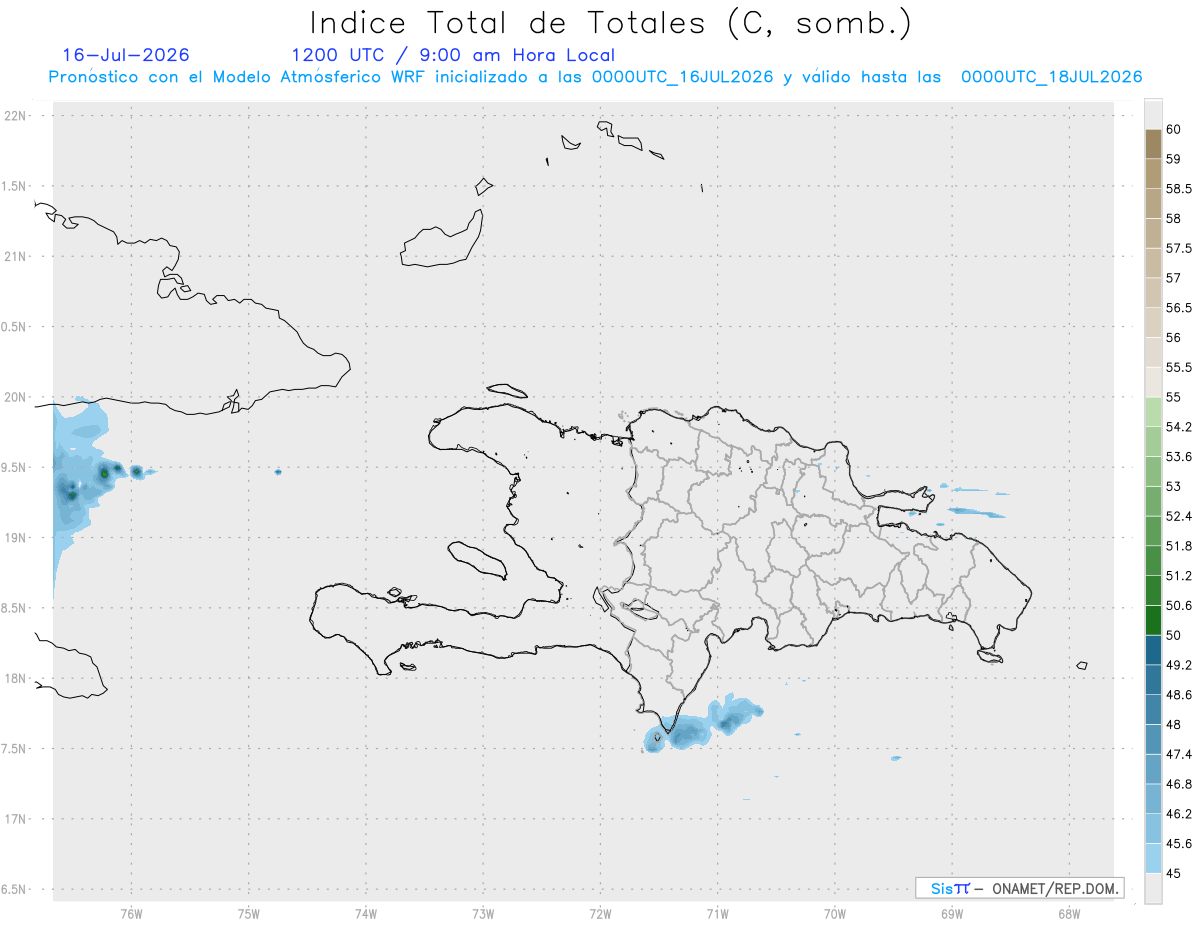The image size is (1200, 927).
Task: Click the longitude axis label "76W"
Action: [131, 913]
